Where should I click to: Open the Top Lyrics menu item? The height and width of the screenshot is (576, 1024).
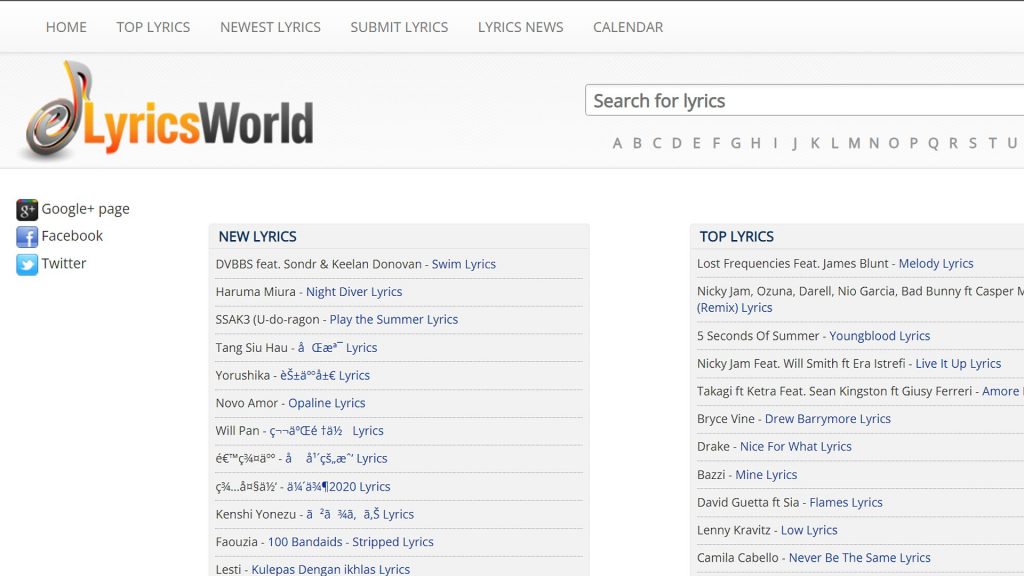pos(153,27)
